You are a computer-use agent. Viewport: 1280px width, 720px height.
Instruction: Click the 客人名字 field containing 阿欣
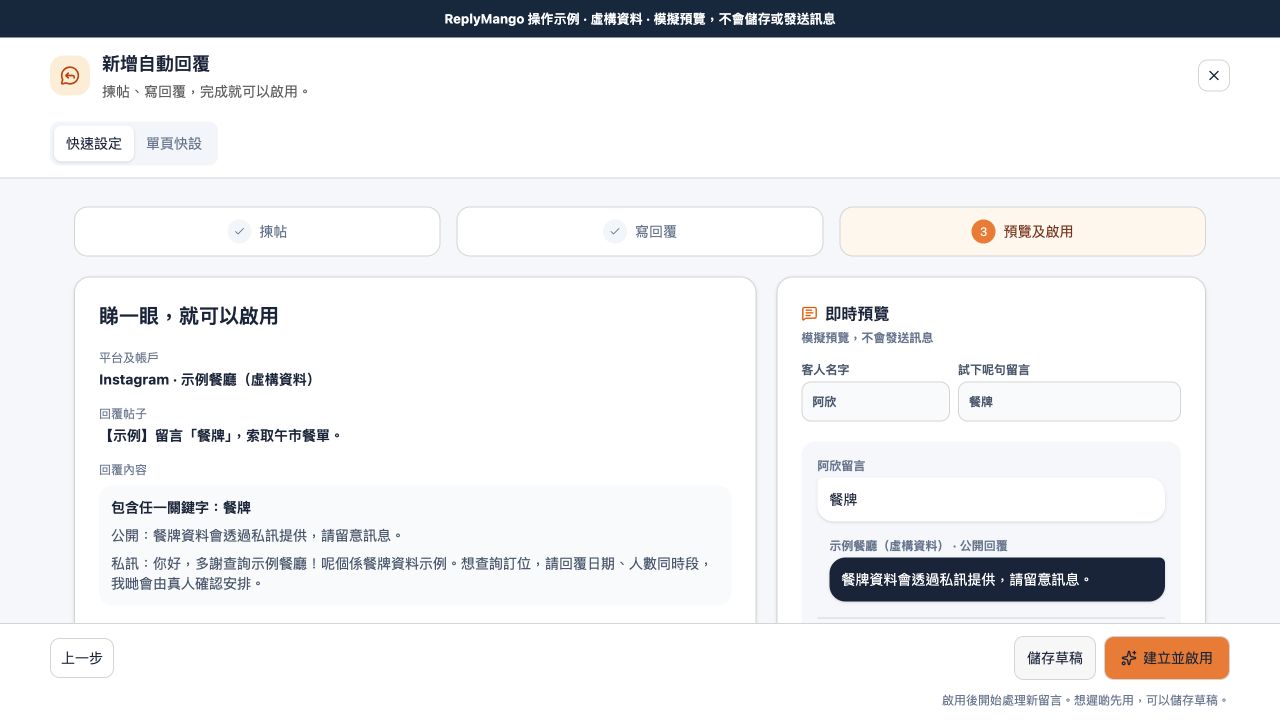[x=875, y=402]
